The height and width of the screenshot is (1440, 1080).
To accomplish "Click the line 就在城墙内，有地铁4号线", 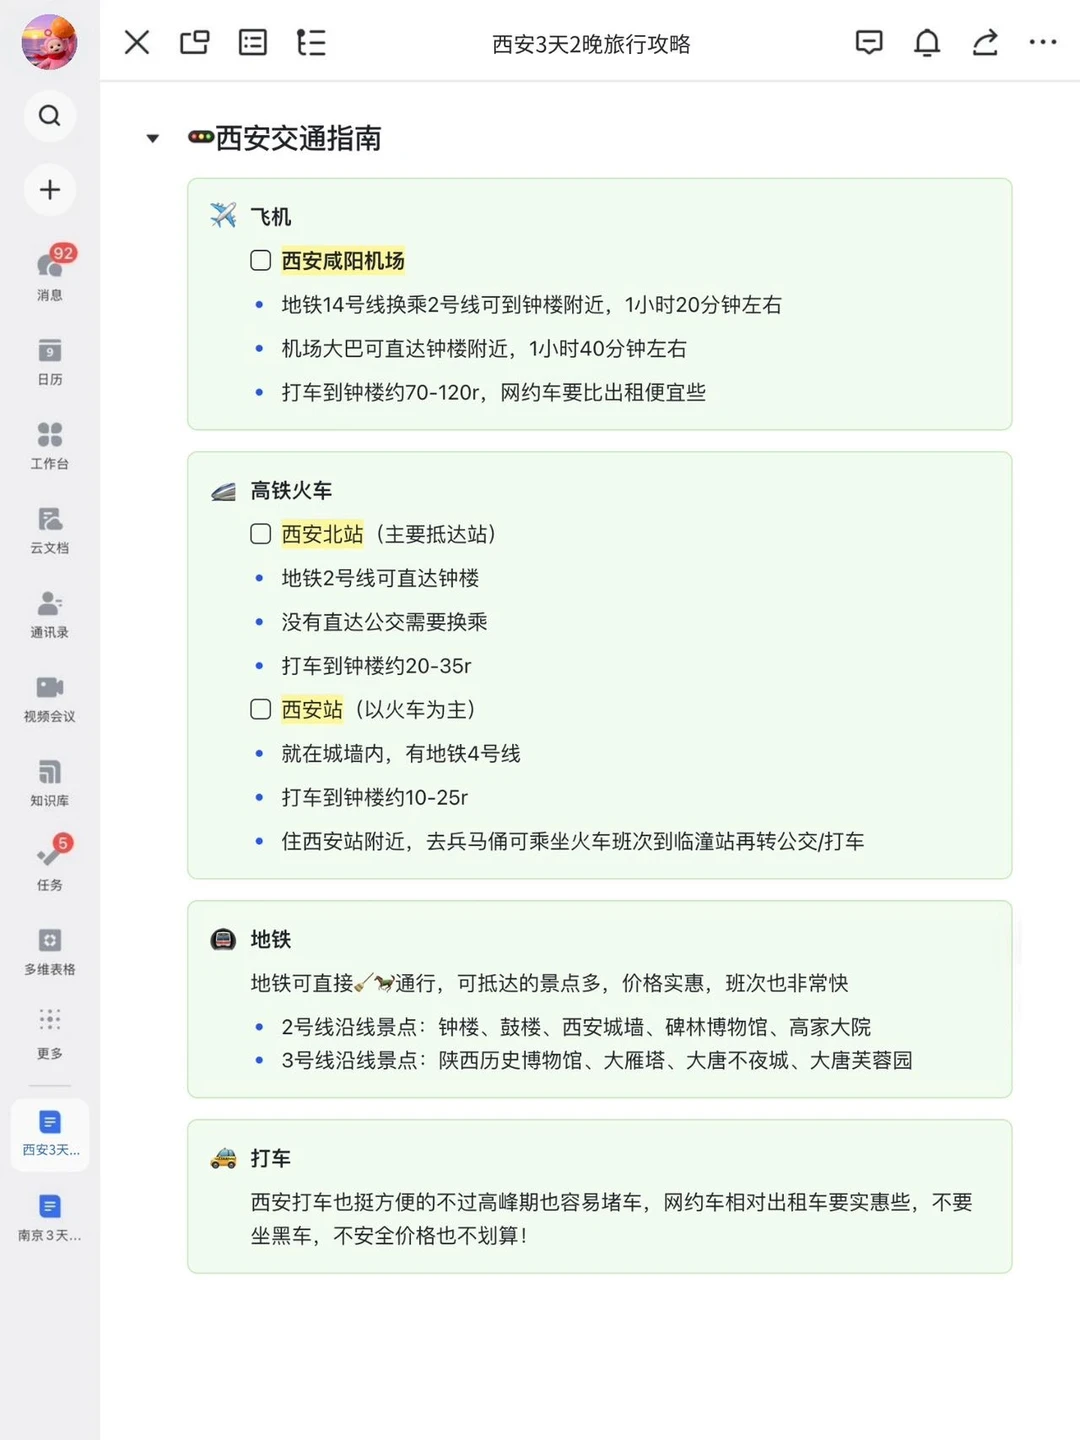I will coord(401,754).
